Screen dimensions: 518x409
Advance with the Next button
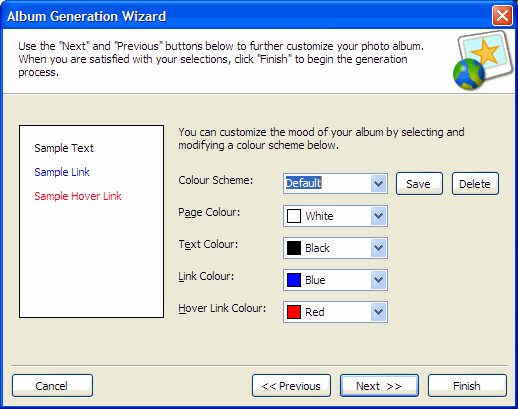click(379, 386)
